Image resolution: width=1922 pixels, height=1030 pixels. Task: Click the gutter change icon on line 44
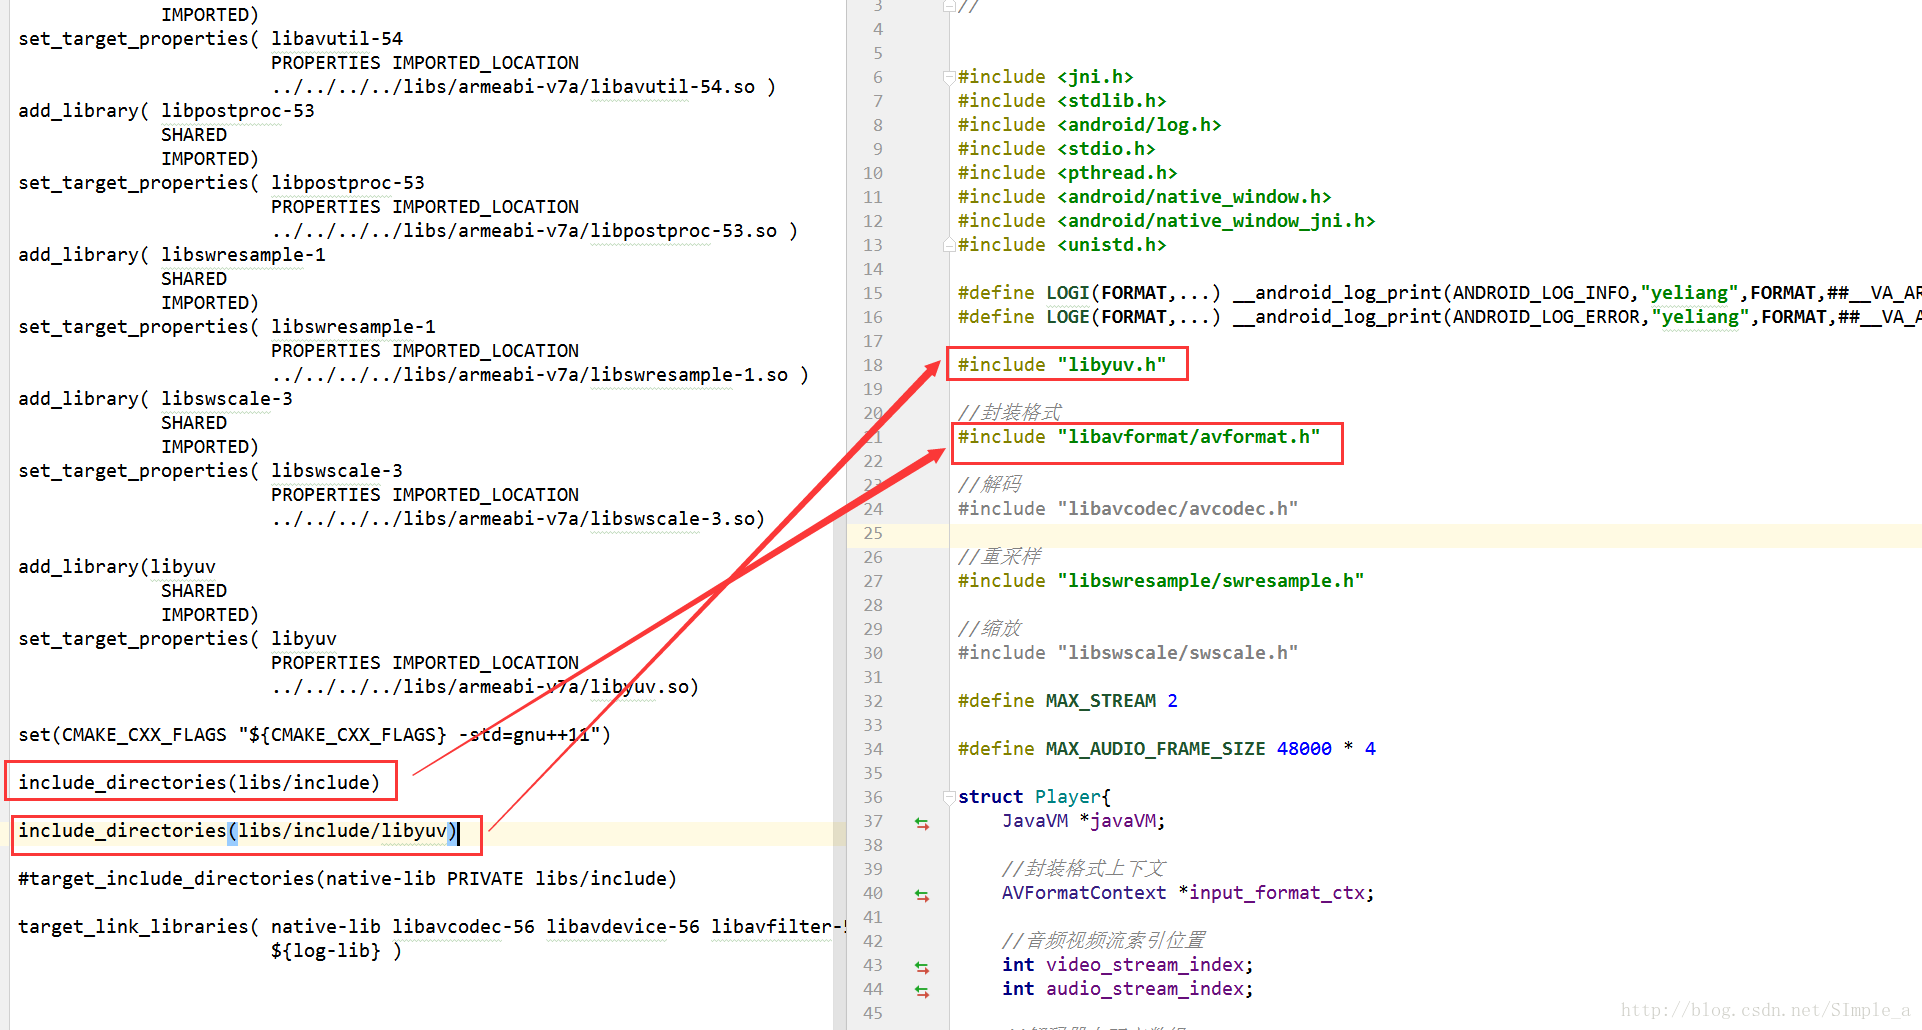pos(922,991)
